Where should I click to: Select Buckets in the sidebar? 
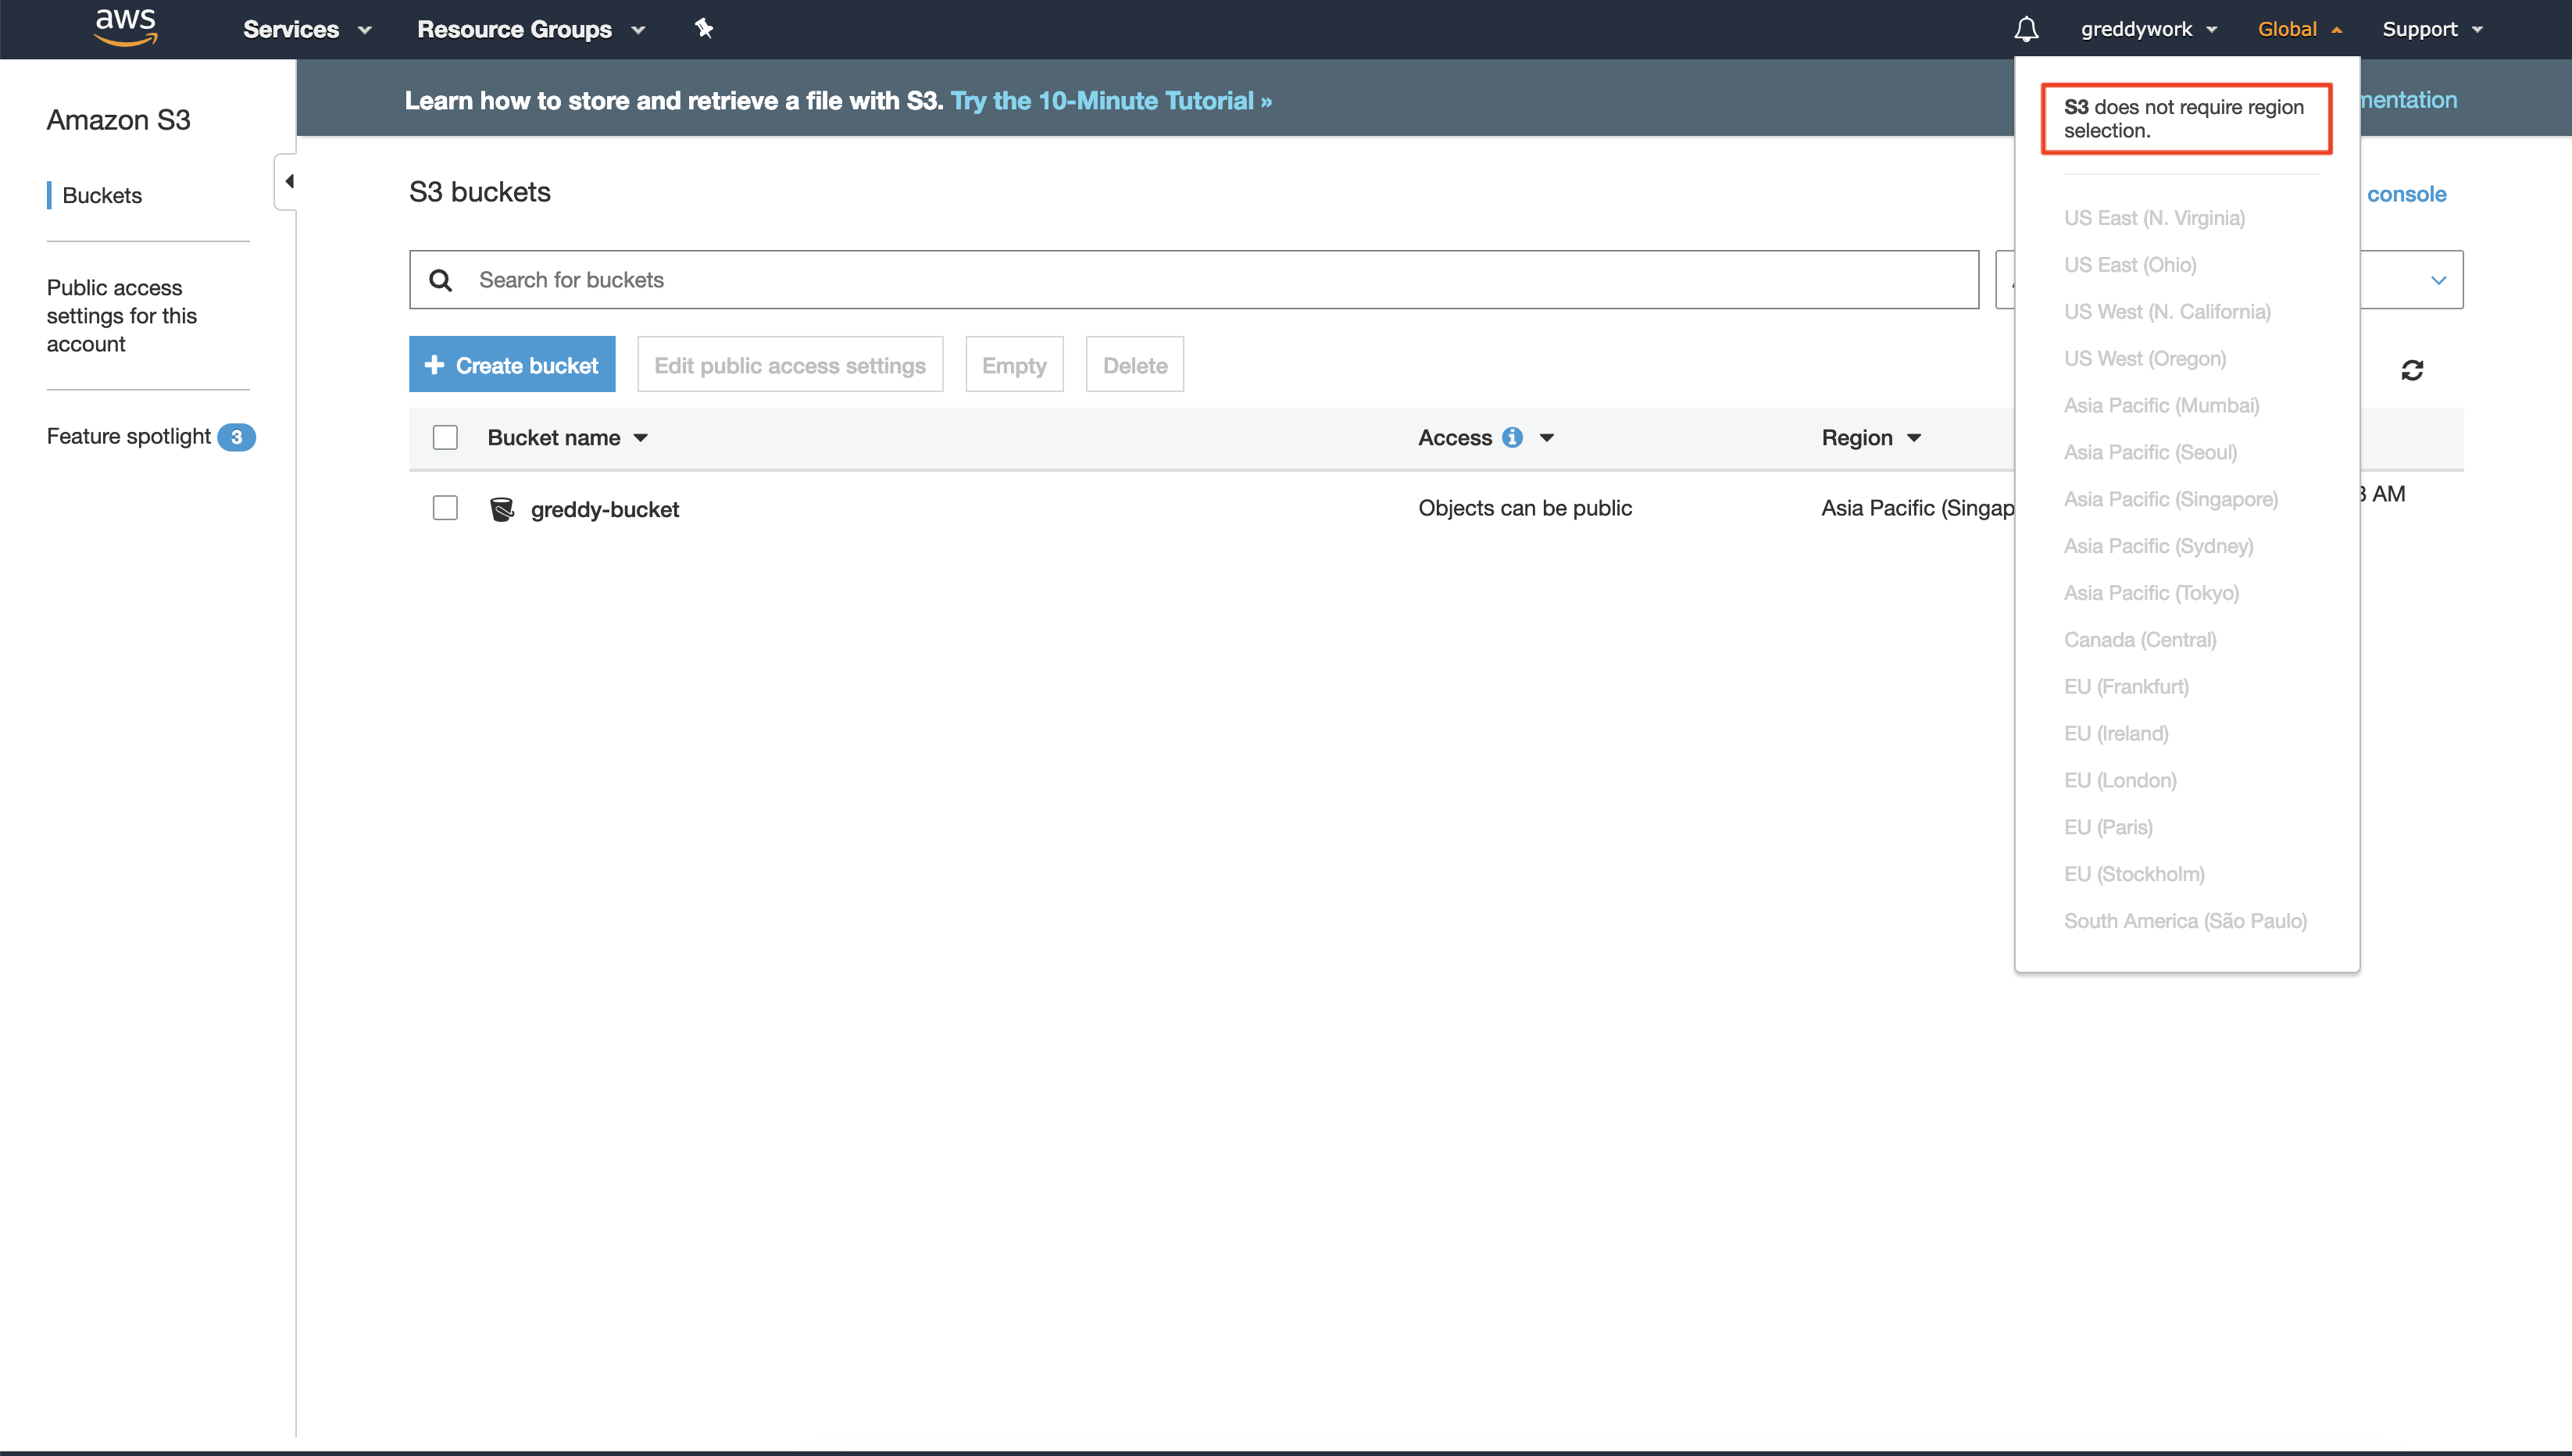point(102,195)
